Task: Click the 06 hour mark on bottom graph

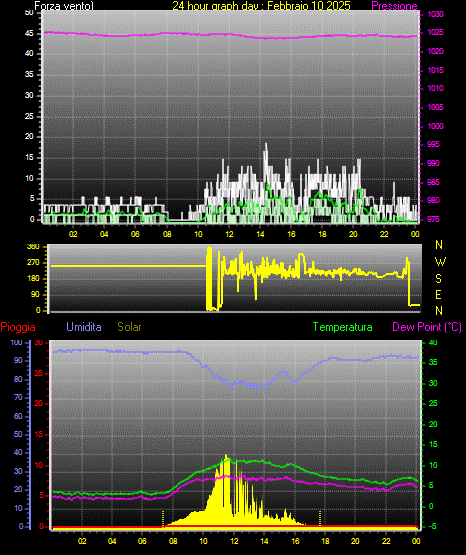Action: pos(142,541)
